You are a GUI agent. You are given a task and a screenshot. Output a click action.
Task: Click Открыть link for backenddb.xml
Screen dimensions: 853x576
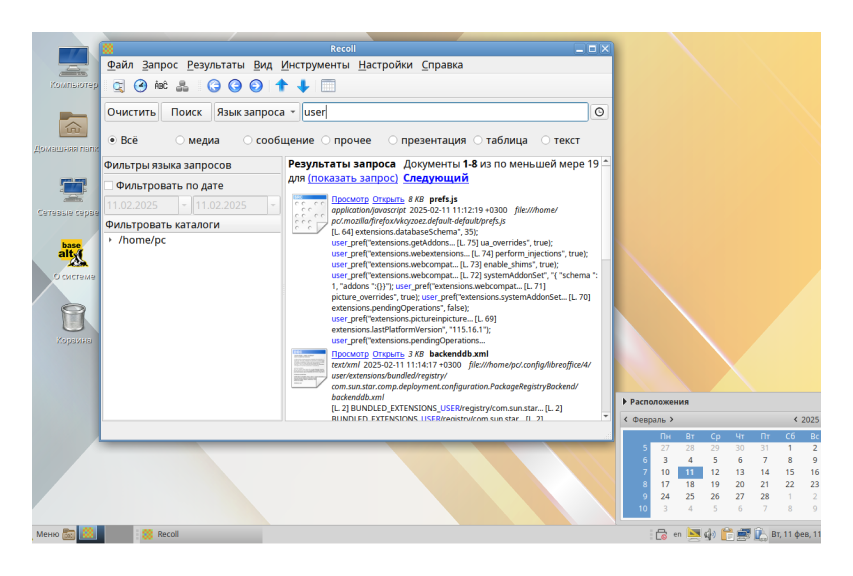pos(388,354)
